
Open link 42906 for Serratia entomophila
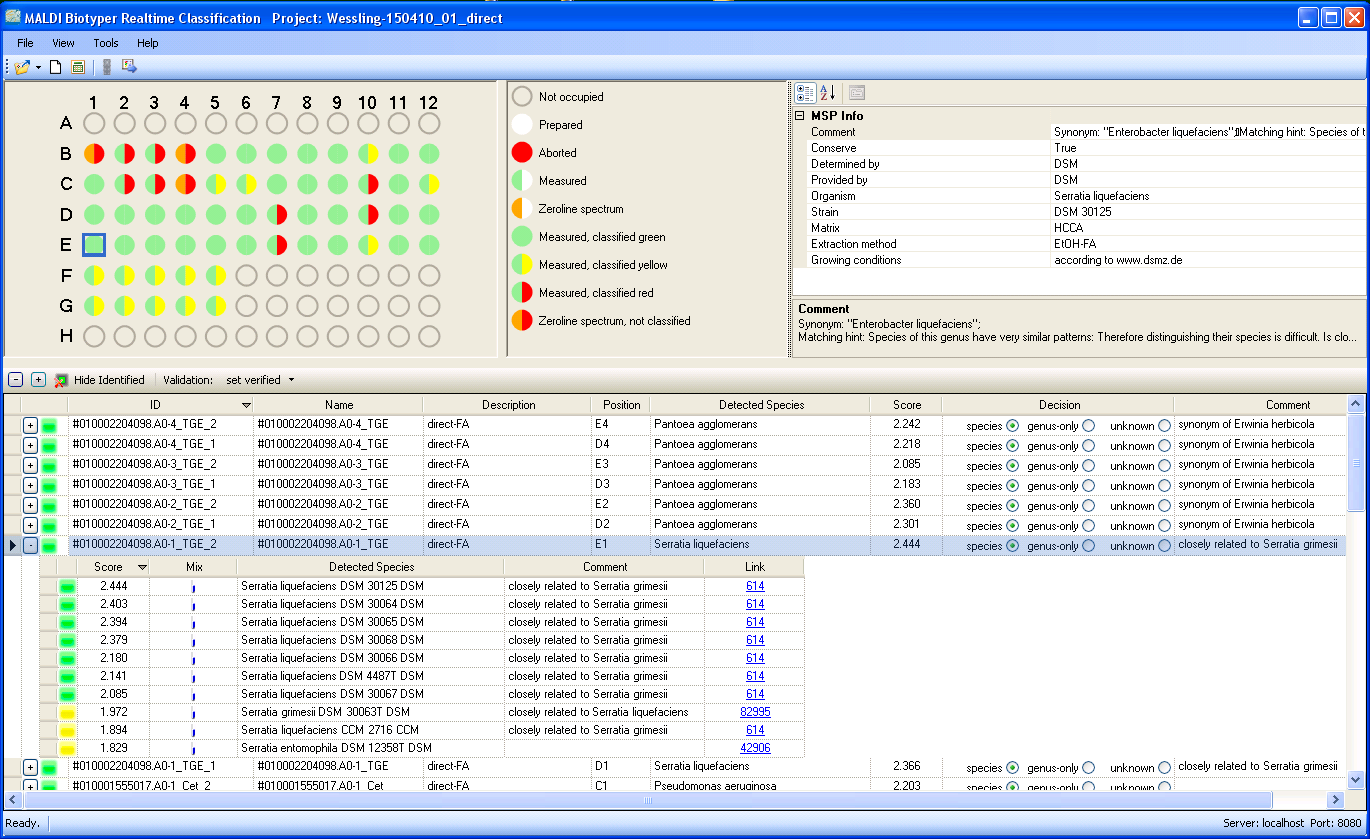click(x=755, y=748)
